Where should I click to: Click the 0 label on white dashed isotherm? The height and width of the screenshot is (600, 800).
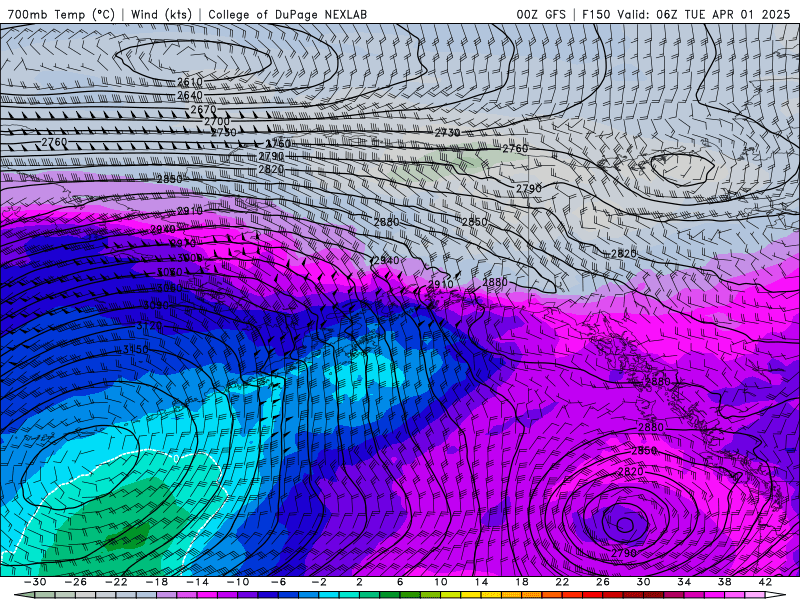tap(177, 459)
